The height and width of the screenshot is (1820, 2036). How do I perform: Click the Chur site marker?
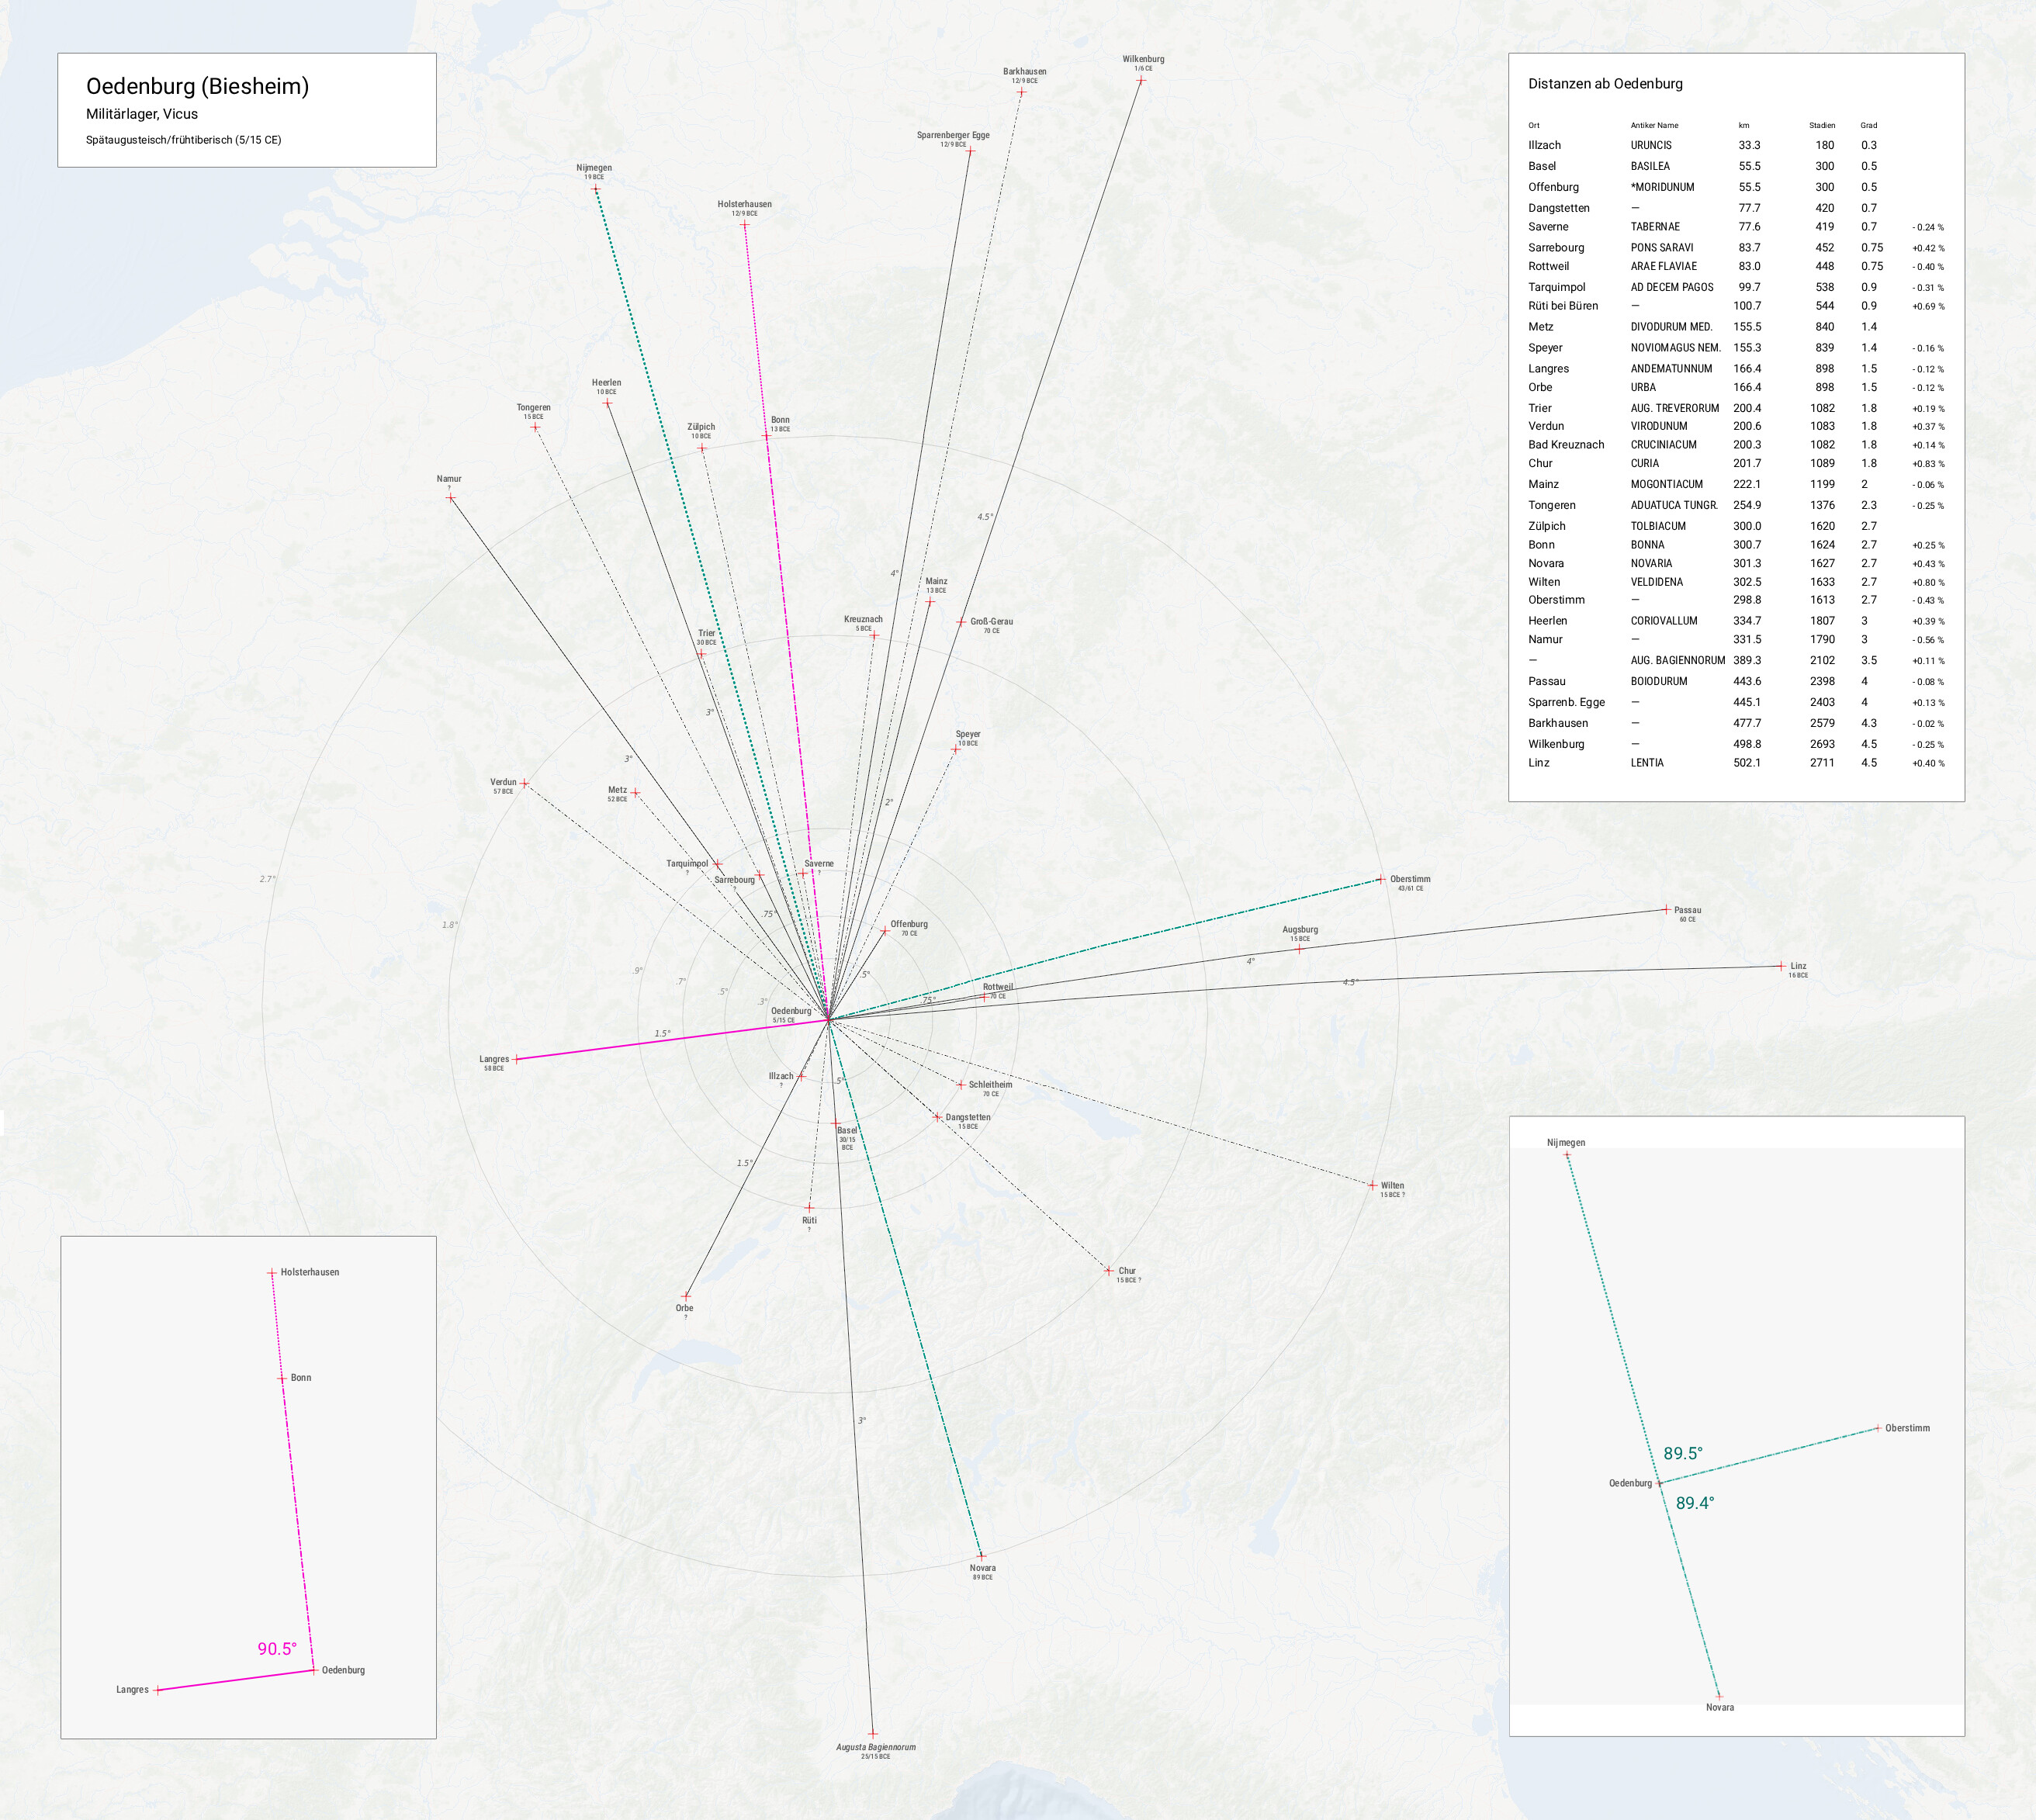[x=1108, y=1270]
